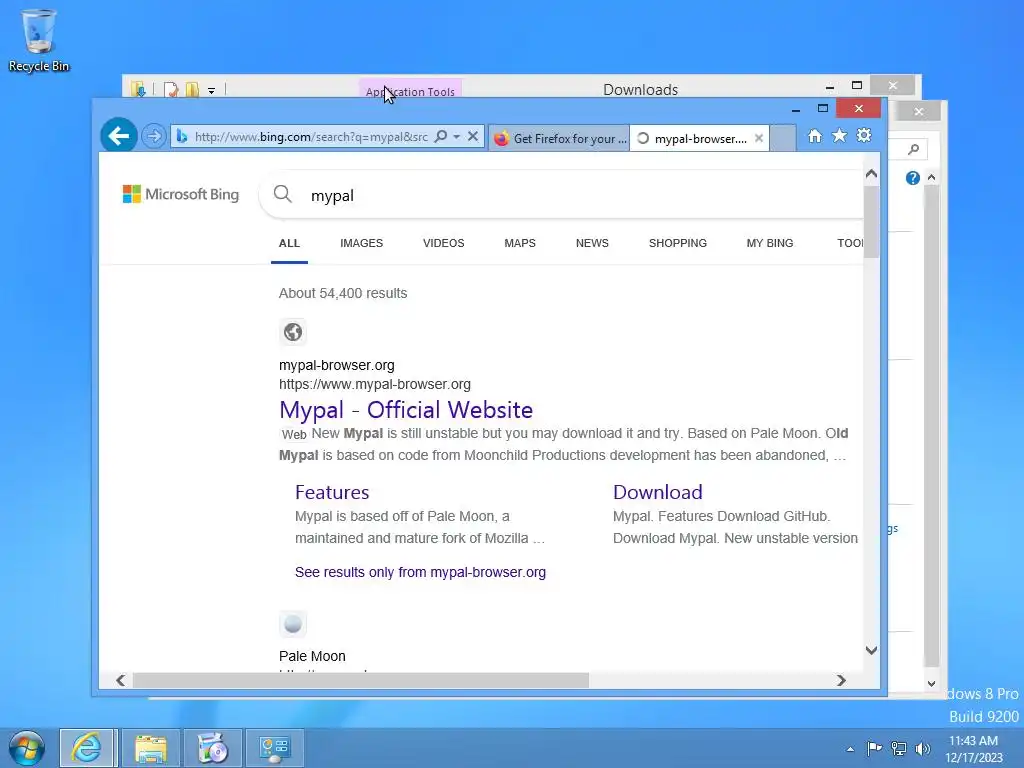The image size is (1024, 768).
Task: Select the MY BING tab
Action: click(x=769, y=243)
